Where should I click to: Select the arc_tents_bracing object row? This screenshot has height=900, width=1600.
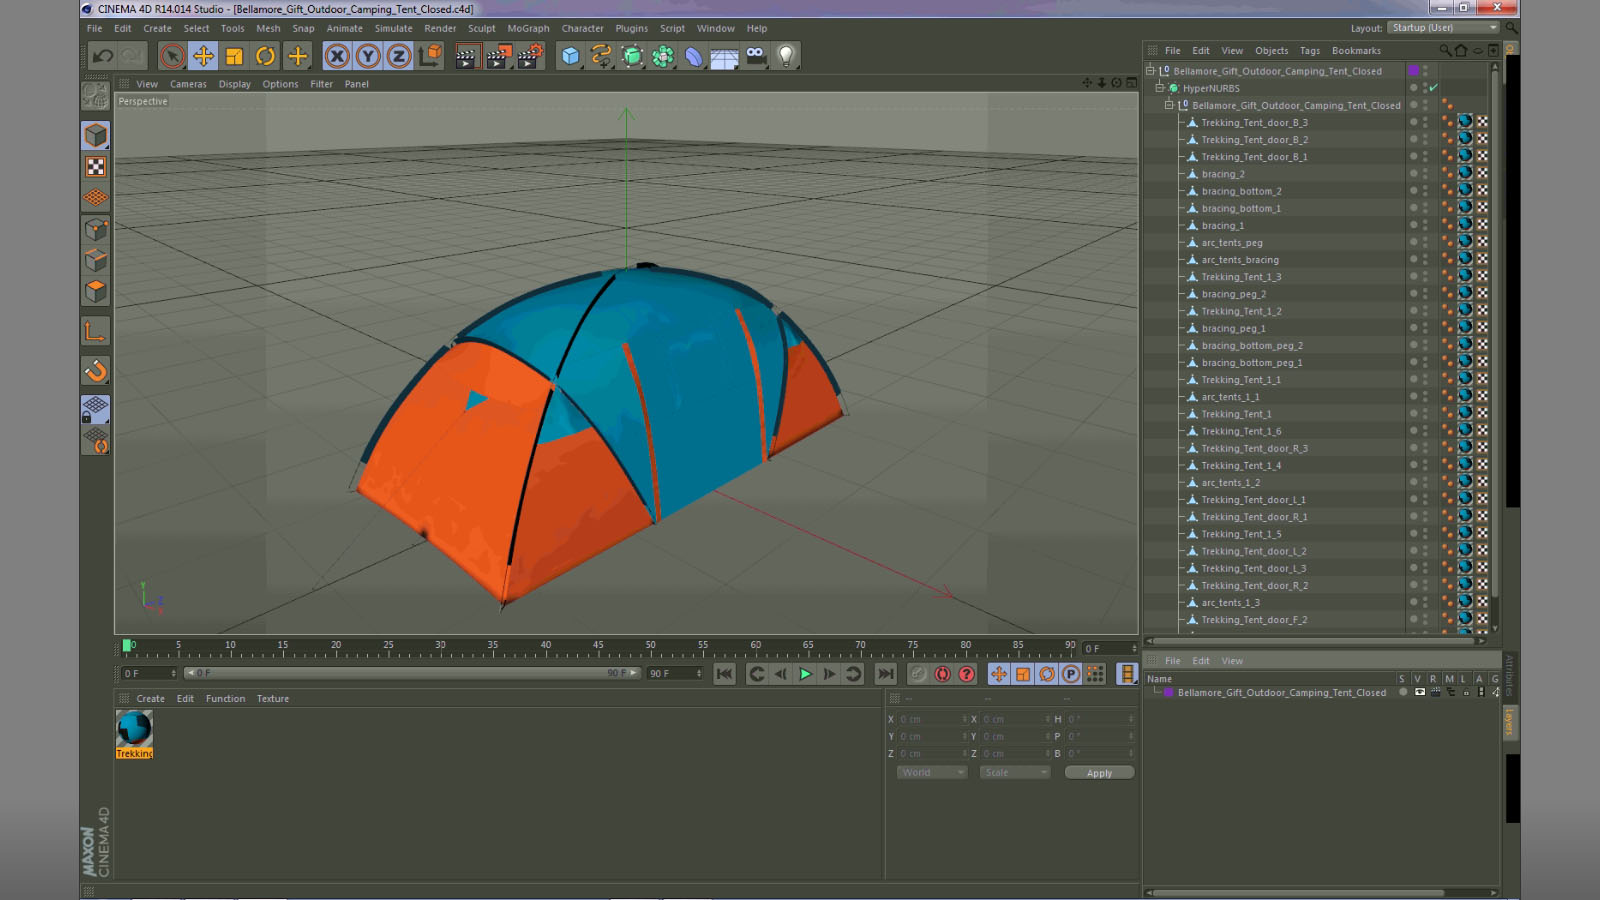[x=1240, y=260]
